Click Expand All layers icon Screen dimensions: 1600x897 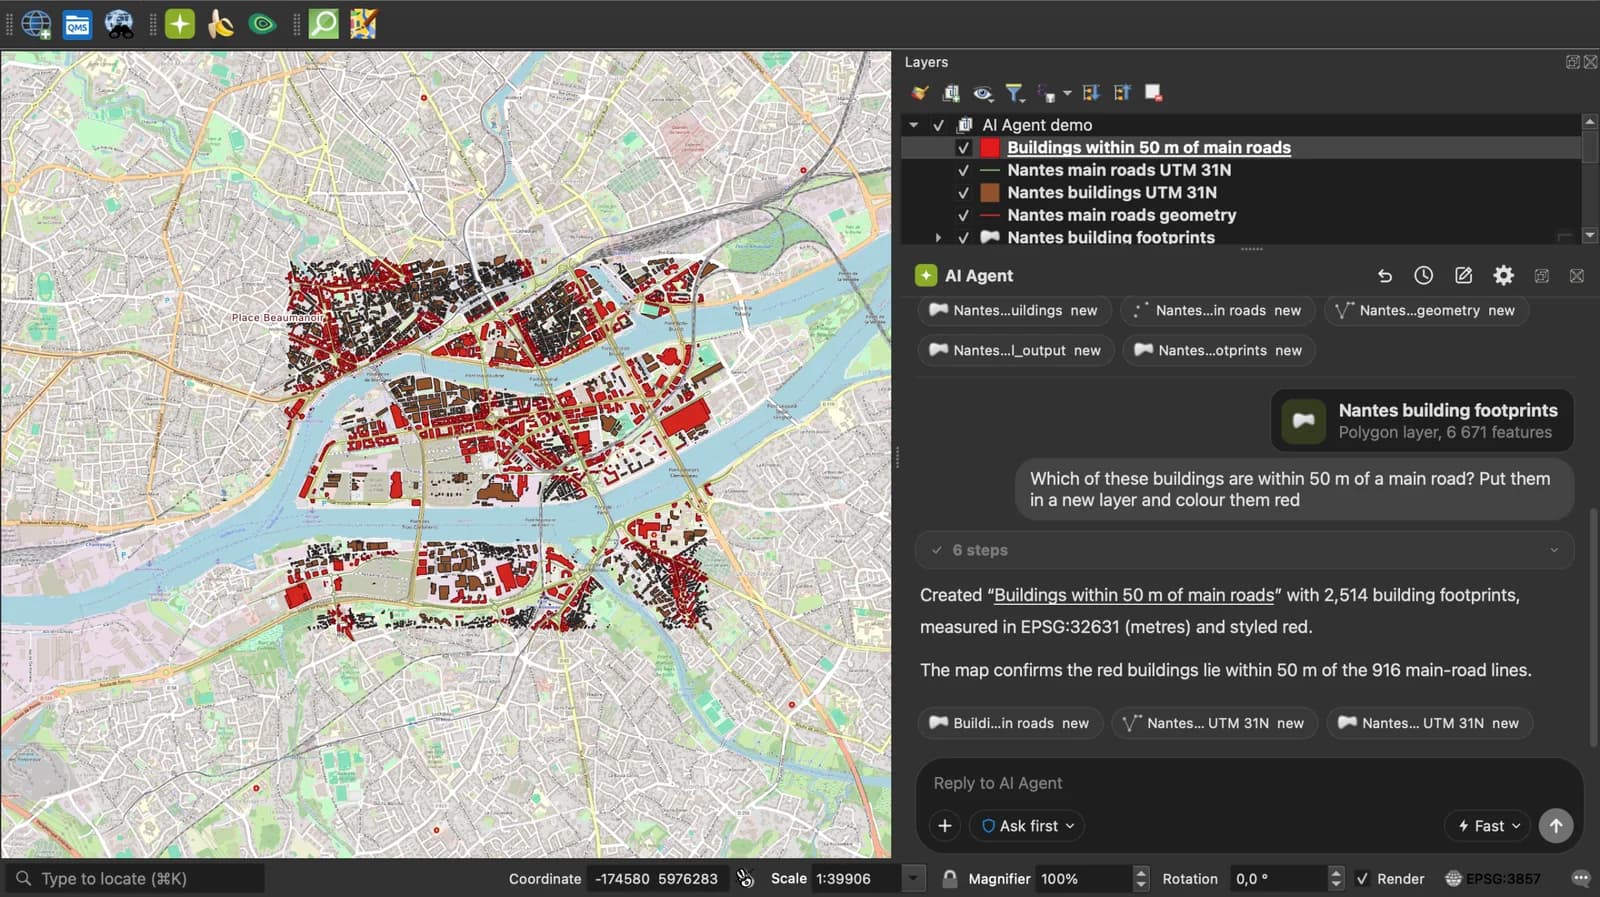click(x=1091, y=93)
